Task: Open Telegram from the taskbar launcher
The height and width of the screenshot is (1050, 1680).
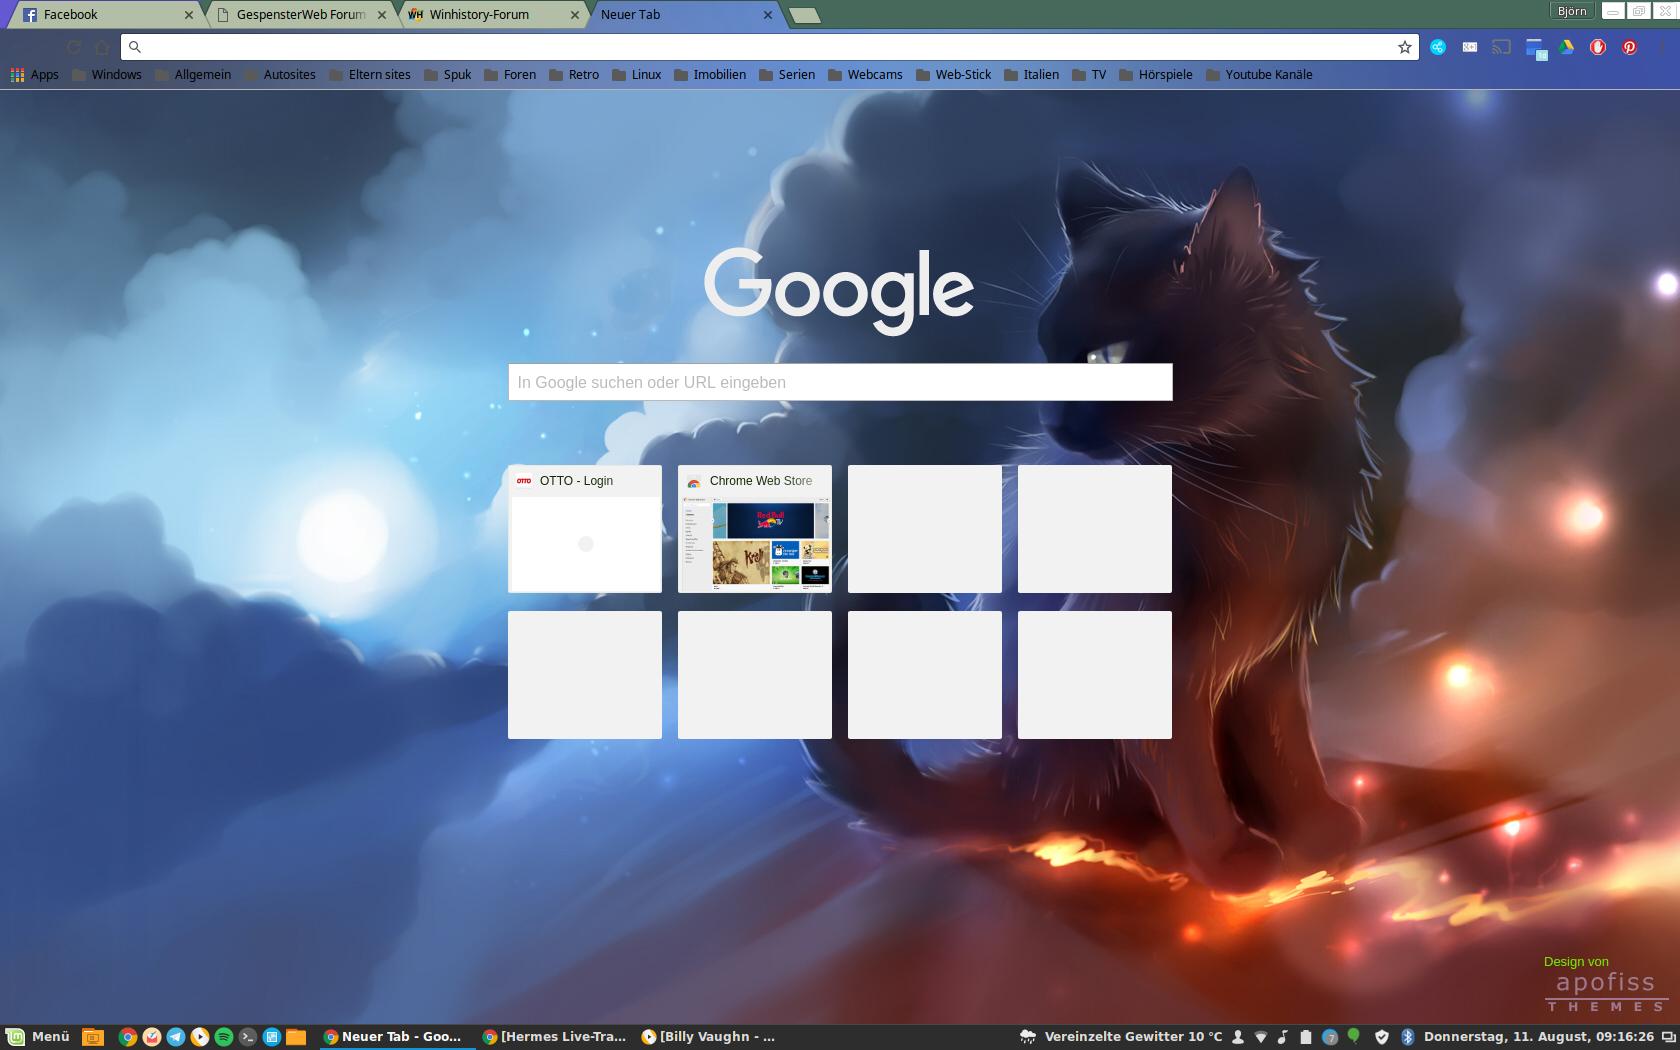Action: (x=176, y=1037)
